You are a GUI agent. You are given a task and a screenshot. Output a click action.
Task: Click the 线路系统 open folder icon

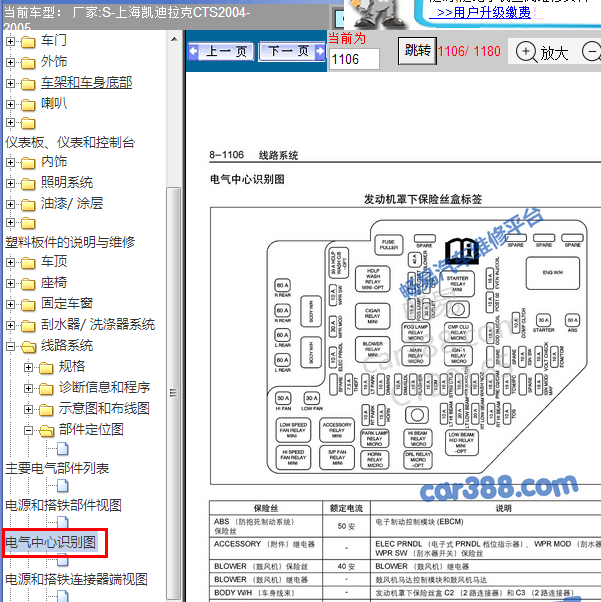click(28, 347)
